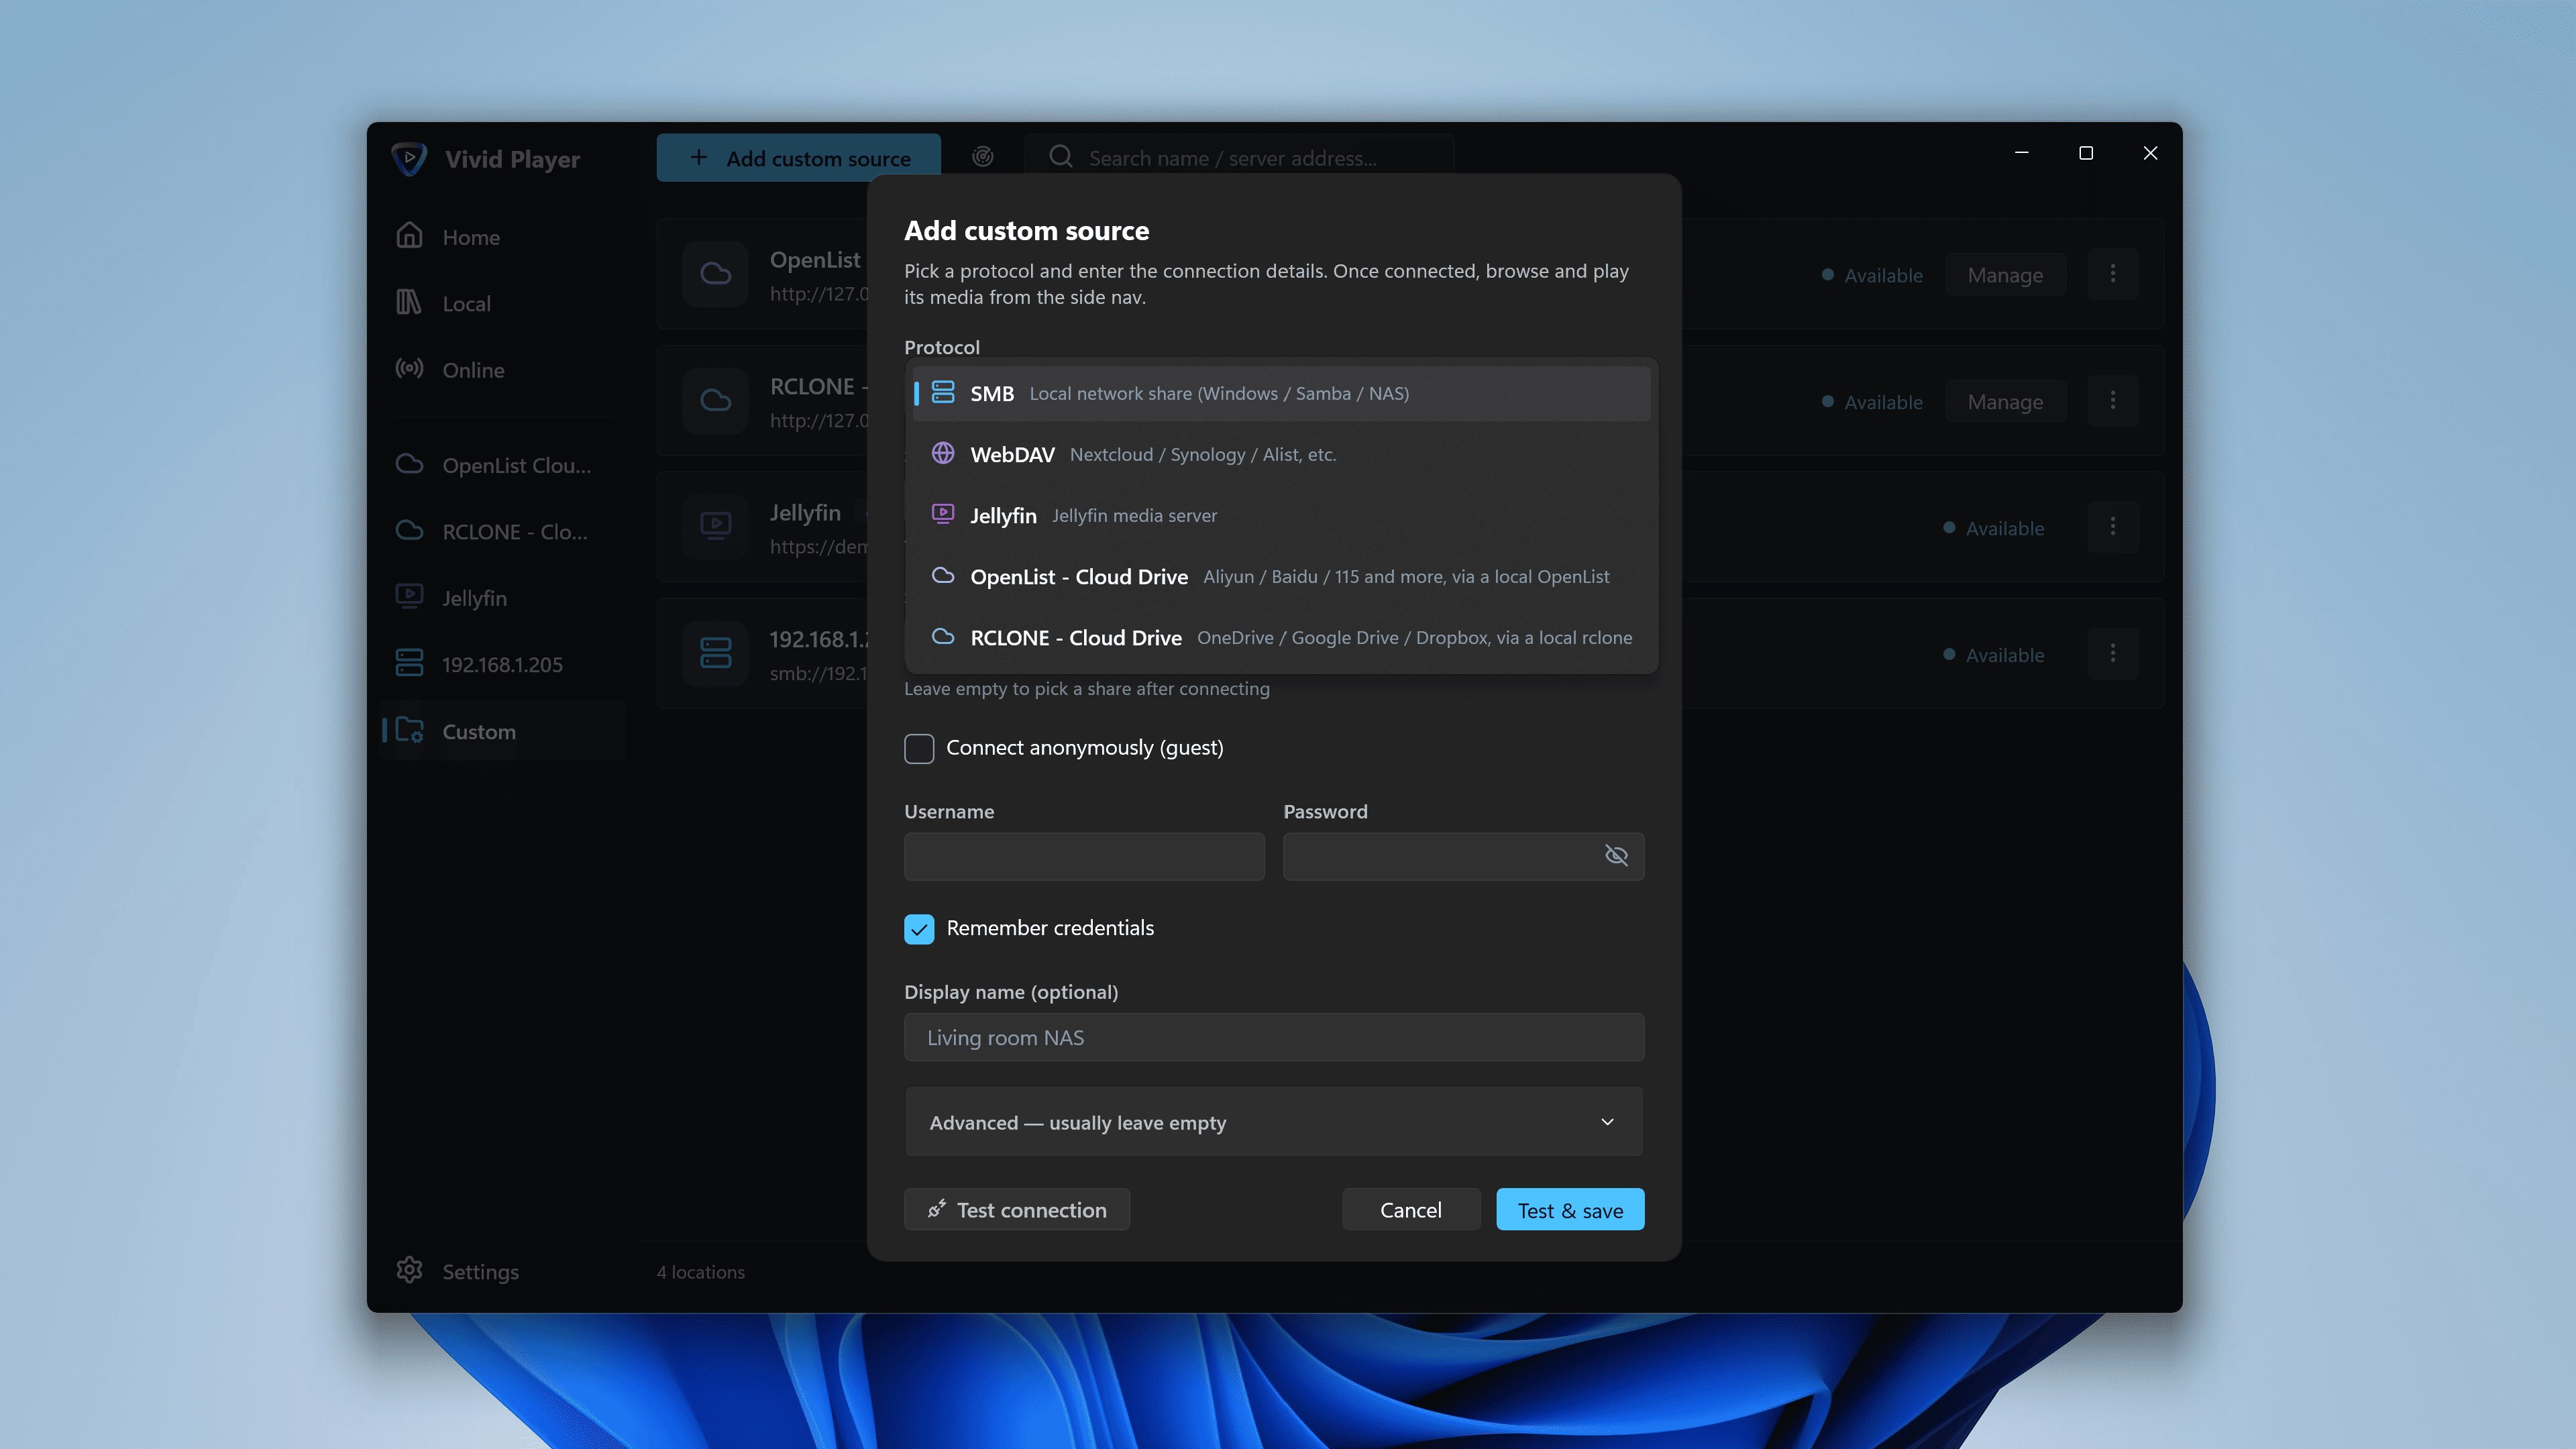The width and height of the screenshot is (2576, 1449).
Task: Click the sidebar RCLONE cloud icon
Action: 409,530
